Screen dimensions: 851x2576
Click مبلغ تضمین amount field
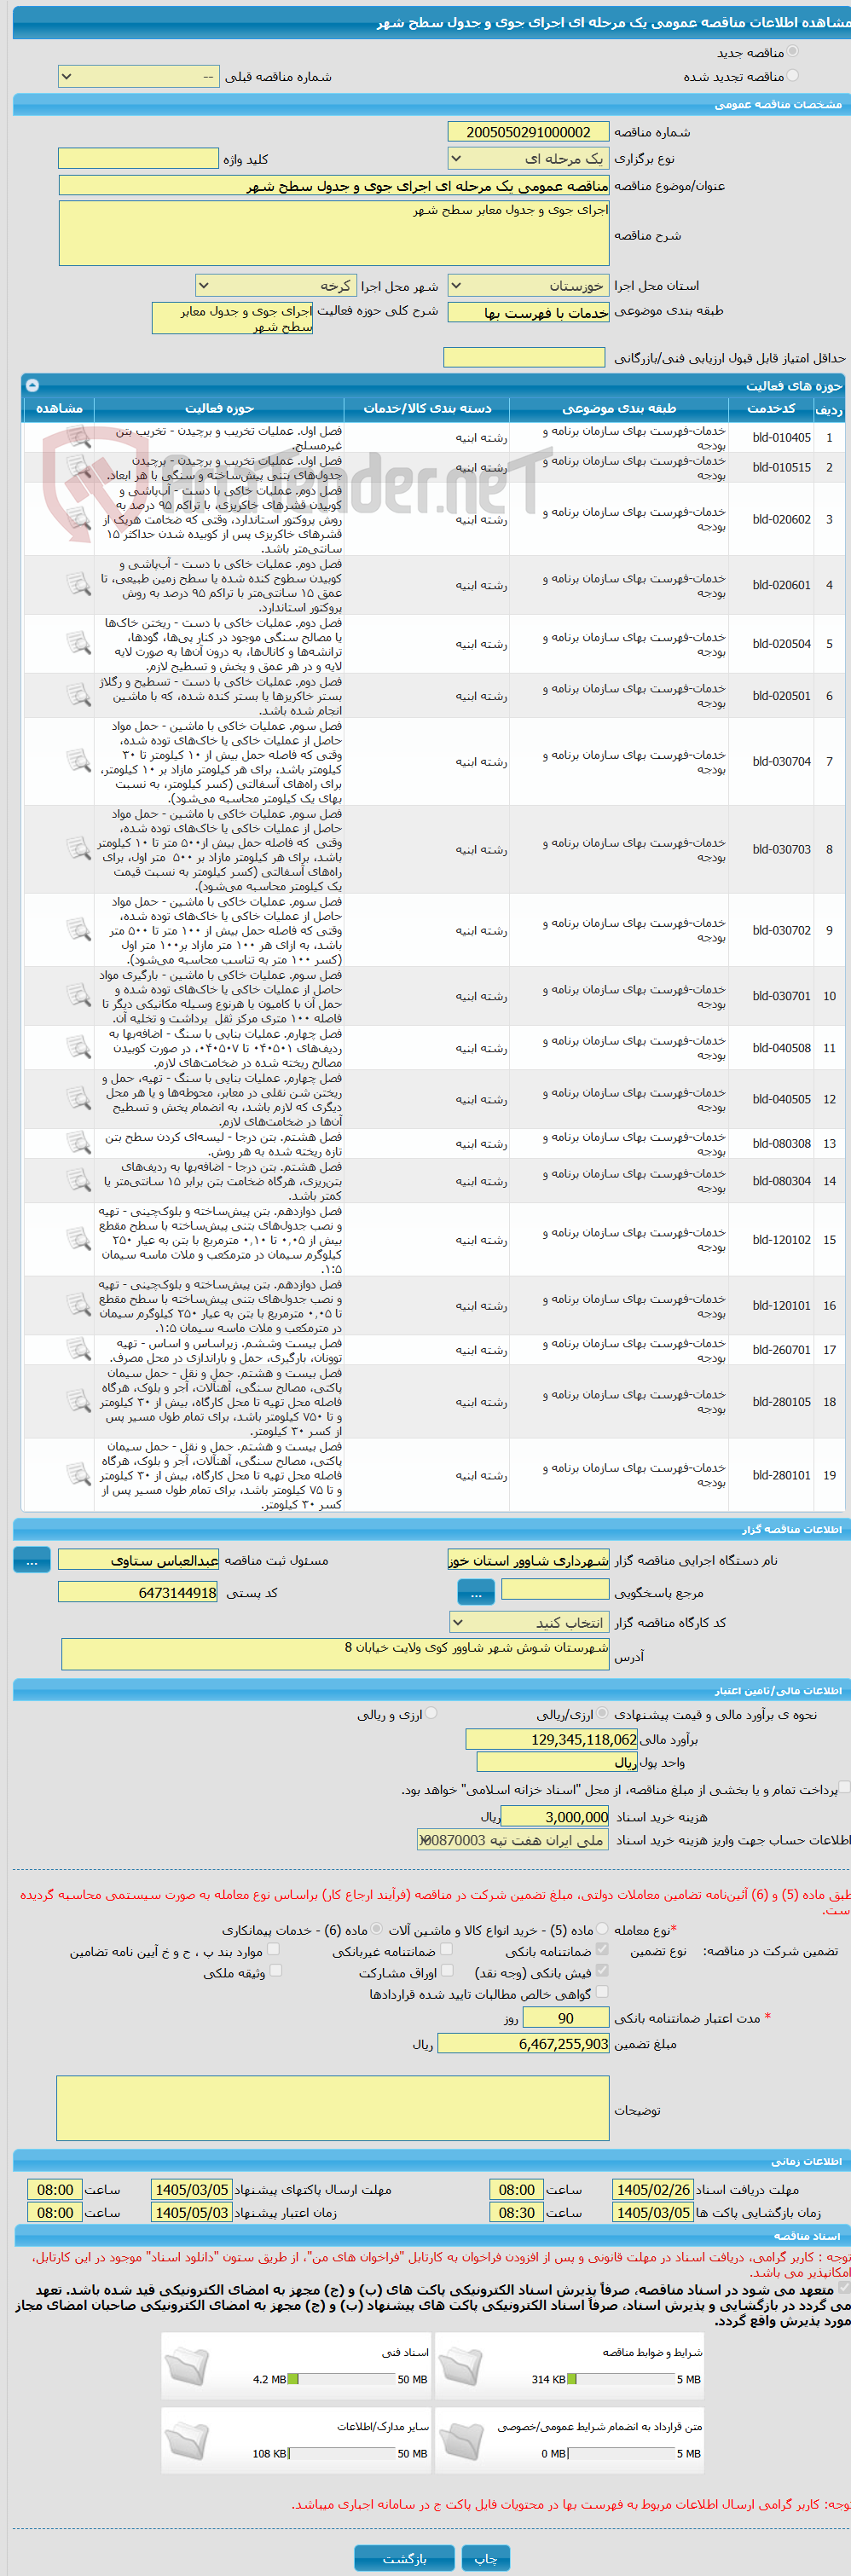click(524, 2044)
